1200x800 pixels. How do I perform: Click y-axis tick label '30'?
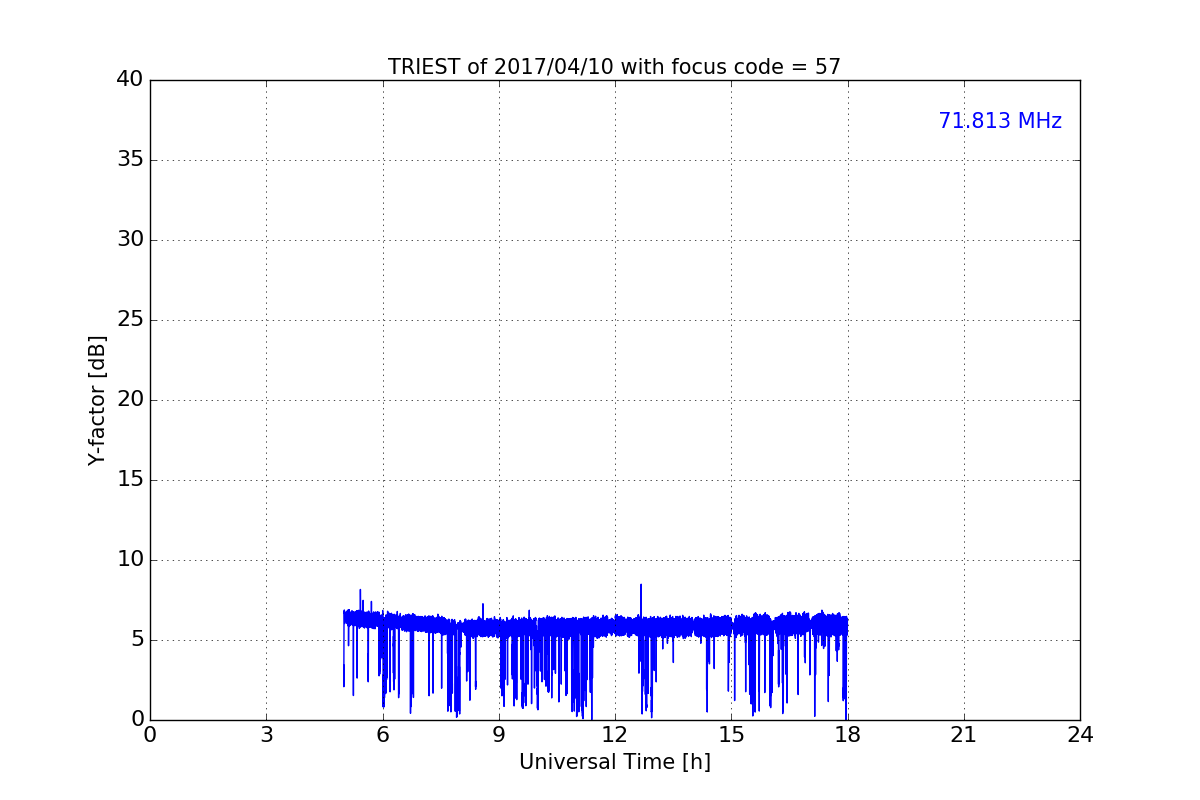click(130, 240)
